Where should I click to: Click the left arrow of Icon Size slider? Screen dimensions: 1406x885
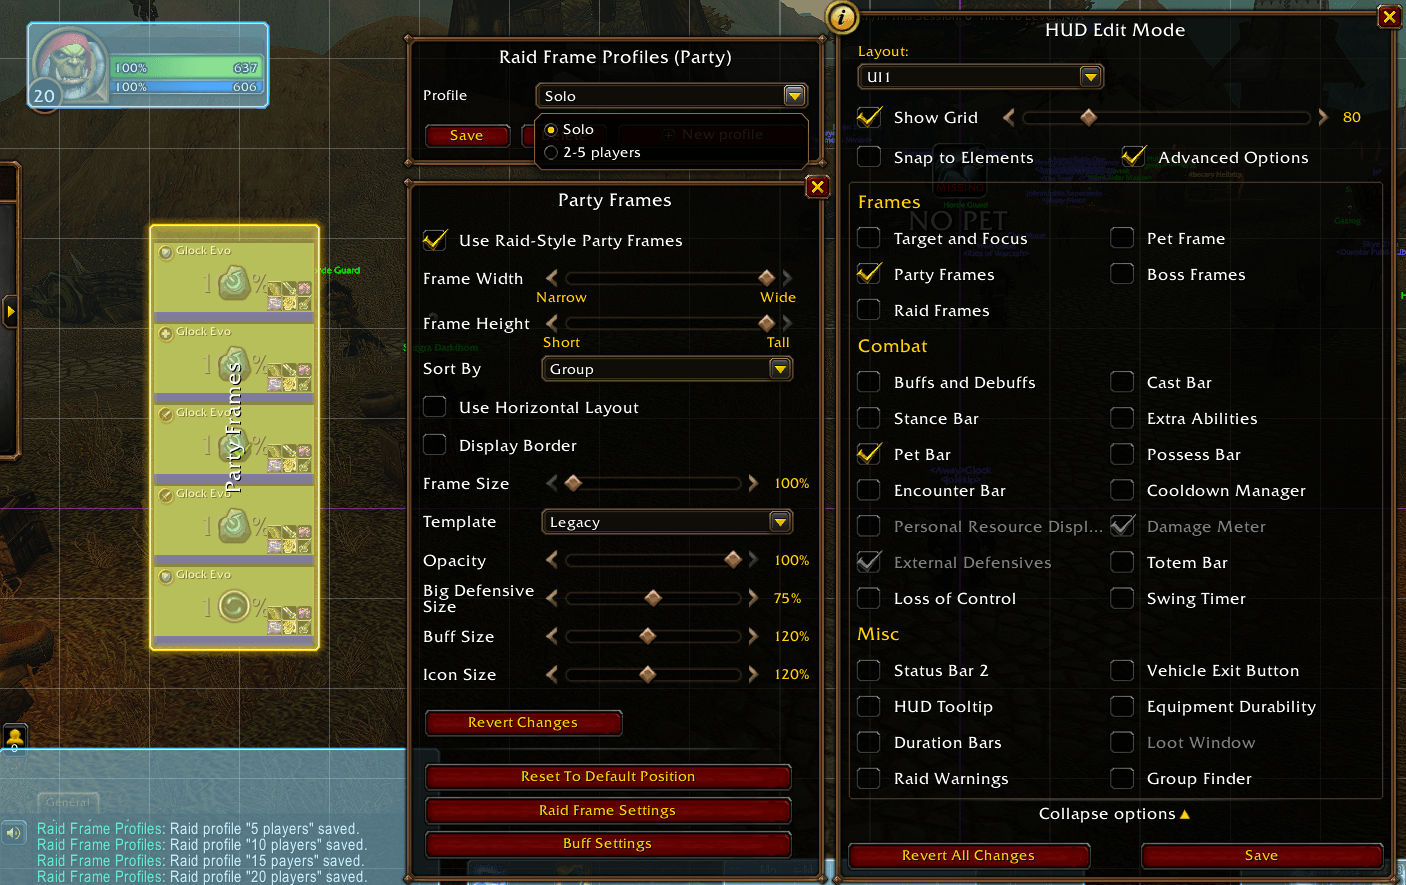point(552,674)
